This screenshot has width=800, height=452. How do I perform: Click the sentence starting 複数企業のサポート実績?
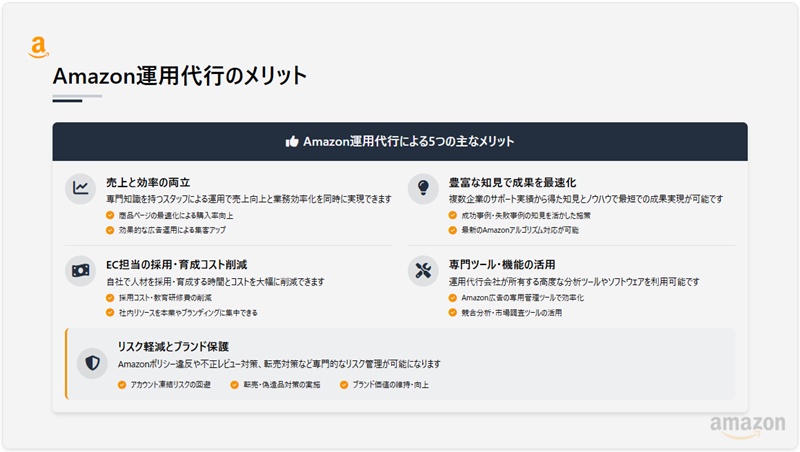pyautogui.click(x=586, y=198)
